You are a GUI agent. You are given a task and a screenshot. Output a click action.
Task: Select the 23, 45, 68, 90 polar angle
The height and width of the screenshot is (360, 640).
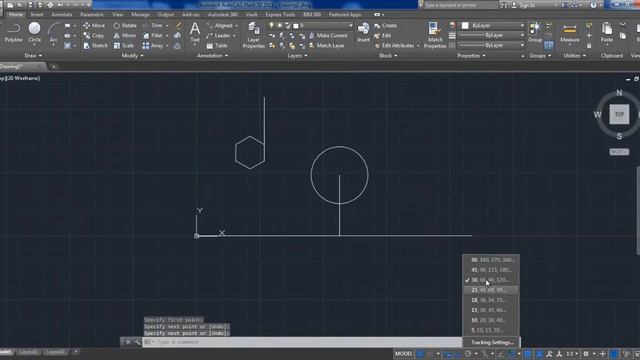[x=491, y=290]
